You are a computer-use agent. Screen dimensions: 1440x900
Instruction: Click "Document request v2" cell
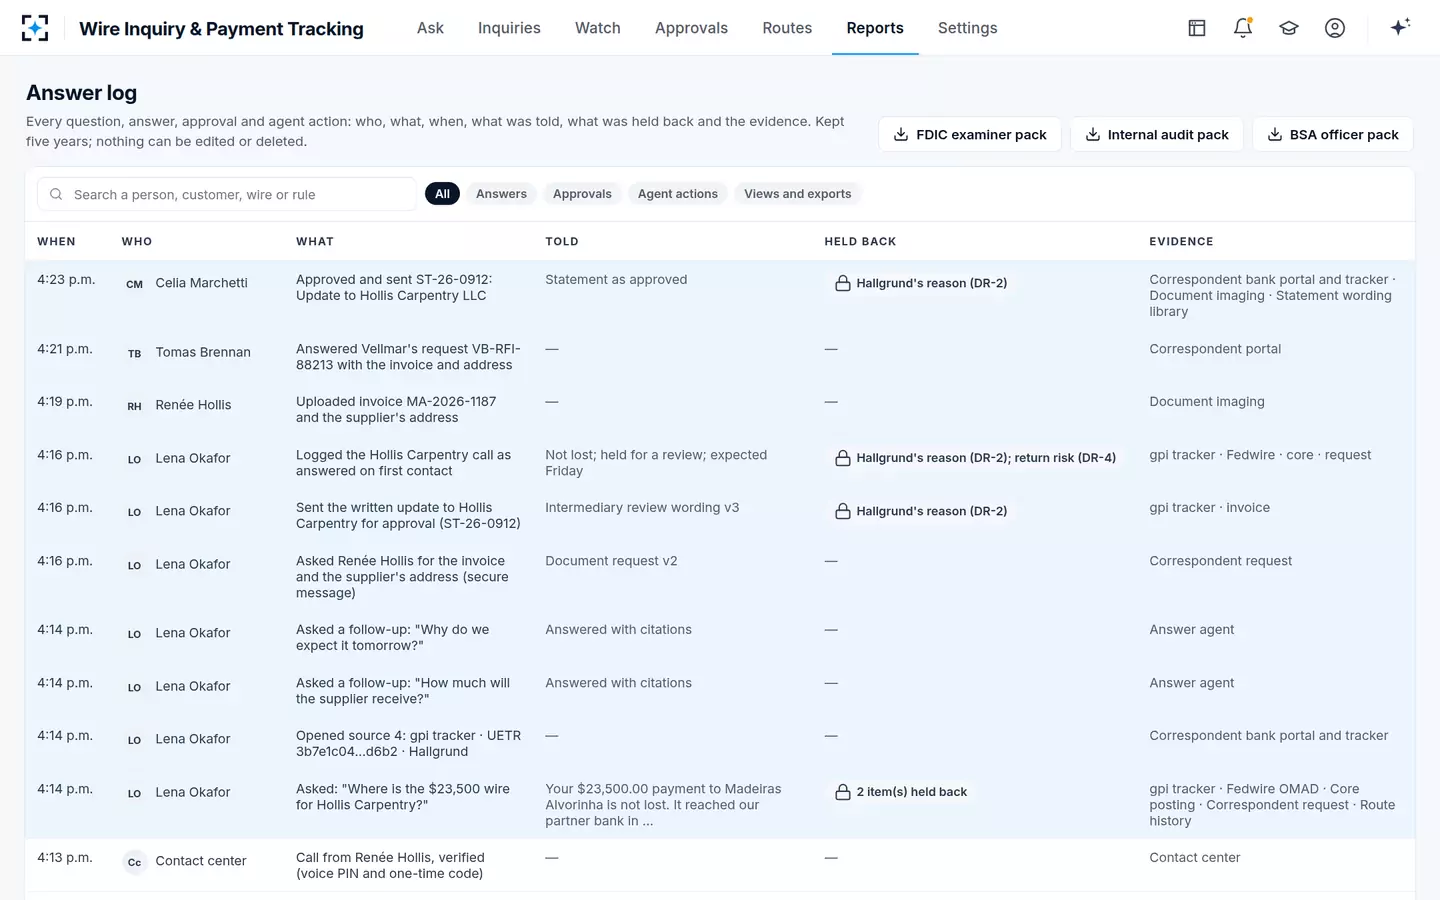tap(611, 561)
